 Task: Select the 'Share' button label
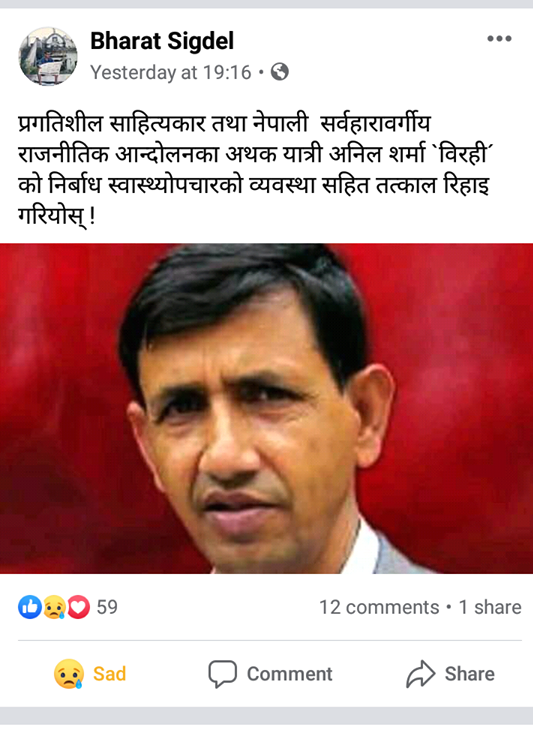tap(470, 674)
